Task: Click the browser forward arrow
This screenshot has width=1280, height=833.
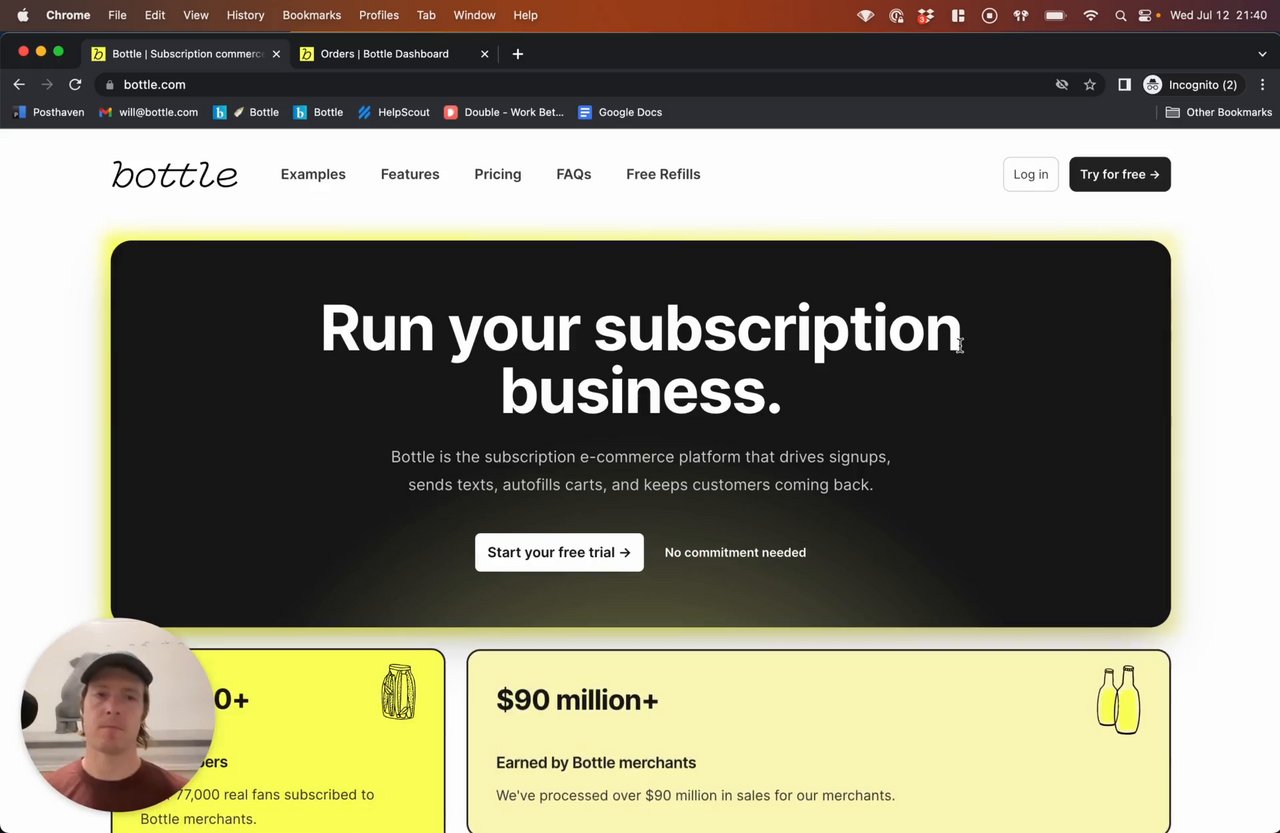Action: 47,85
